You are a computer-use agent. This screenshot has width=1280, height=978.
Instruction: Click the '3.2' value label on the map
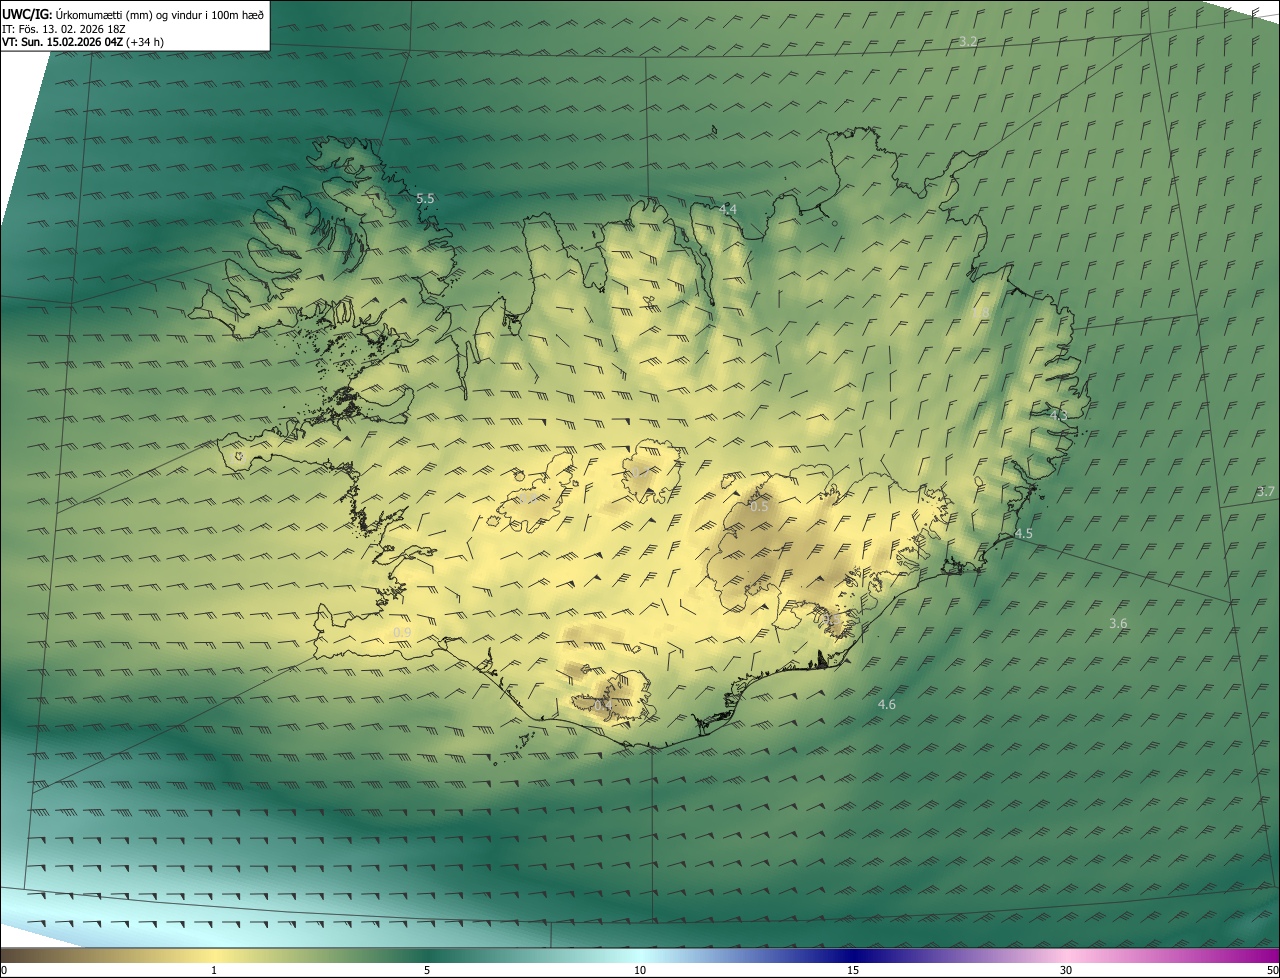pos(968,42)
